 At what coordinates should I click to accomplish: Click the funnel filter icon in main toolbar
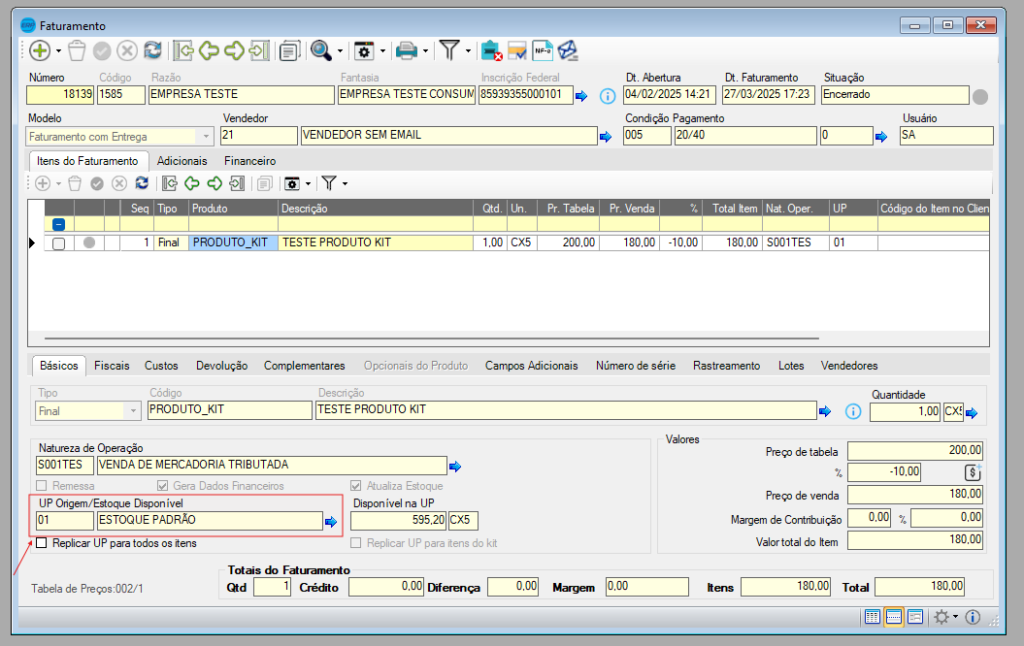coord(449,50)
